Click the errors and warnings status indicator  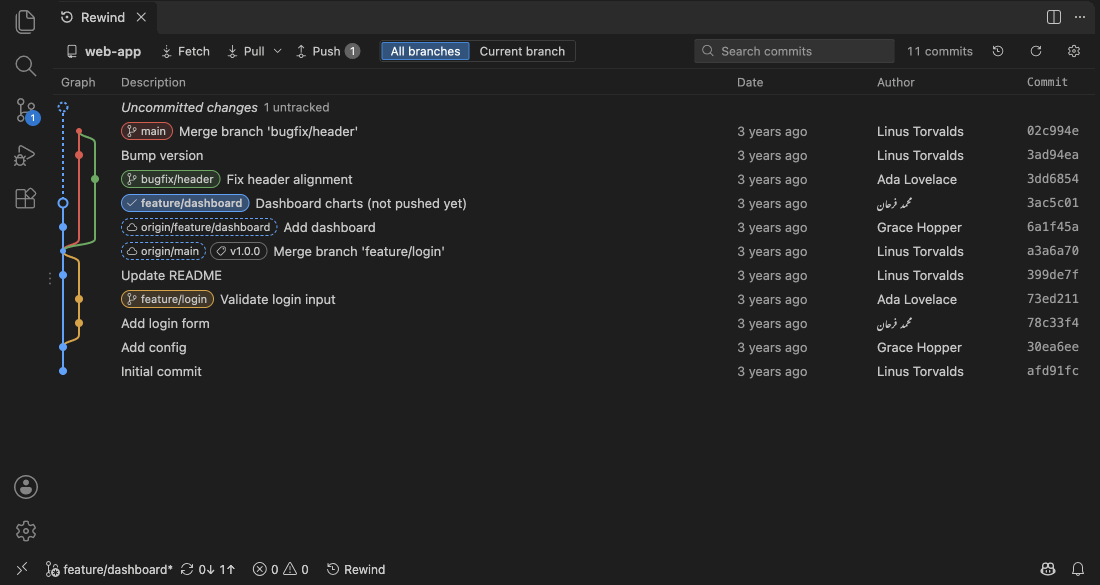(x=281, y=569)
